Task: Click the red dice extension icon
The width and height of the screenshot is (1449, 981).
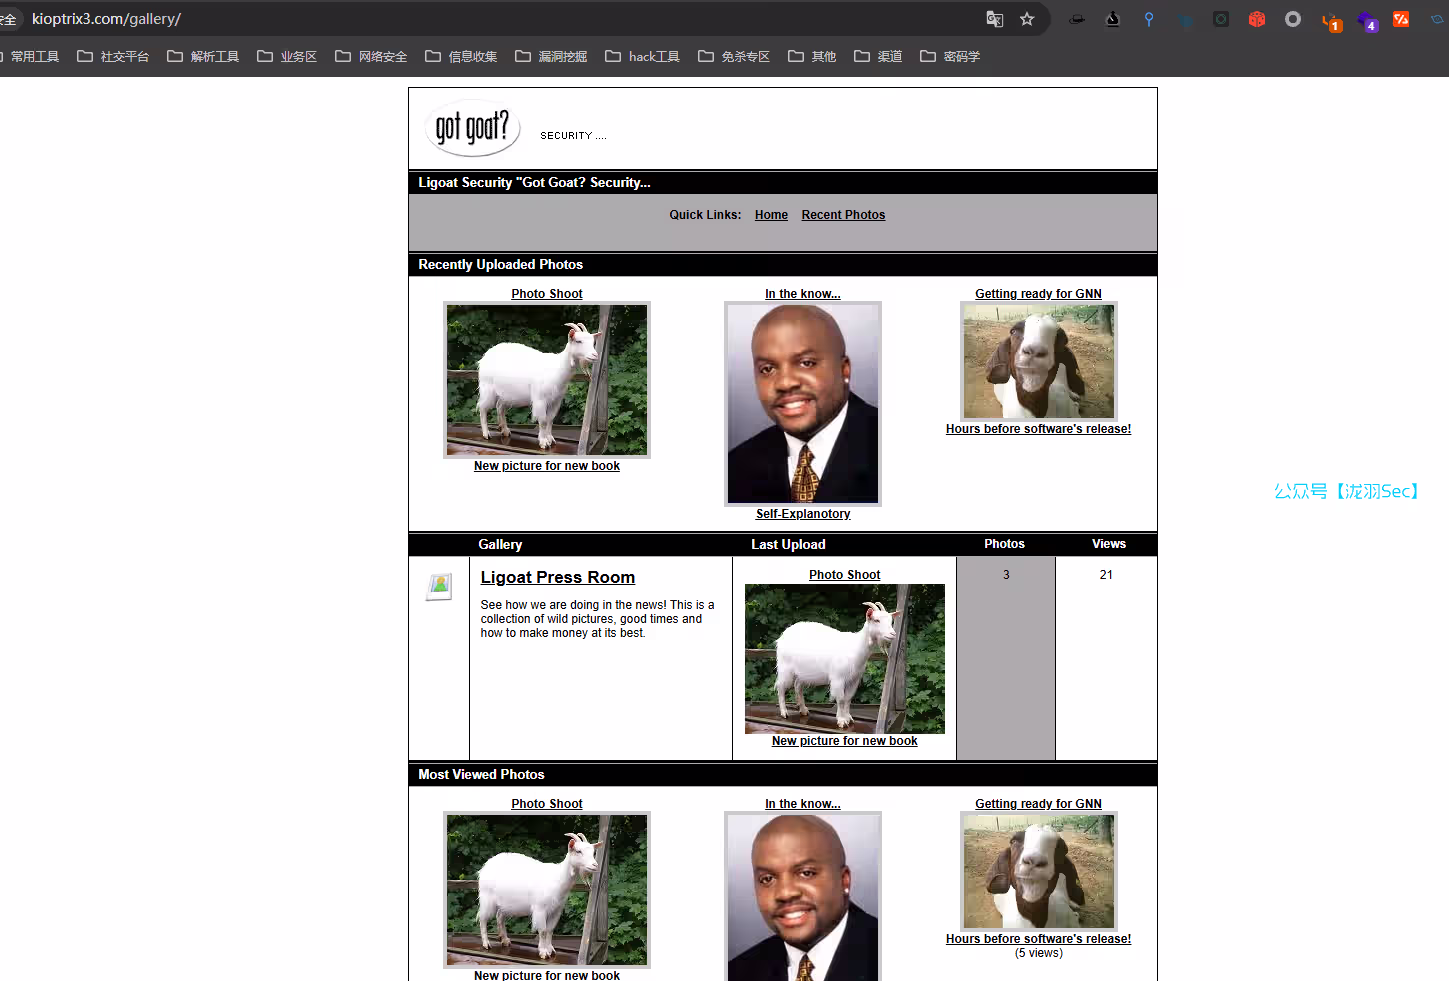Action: [1257, 19]
